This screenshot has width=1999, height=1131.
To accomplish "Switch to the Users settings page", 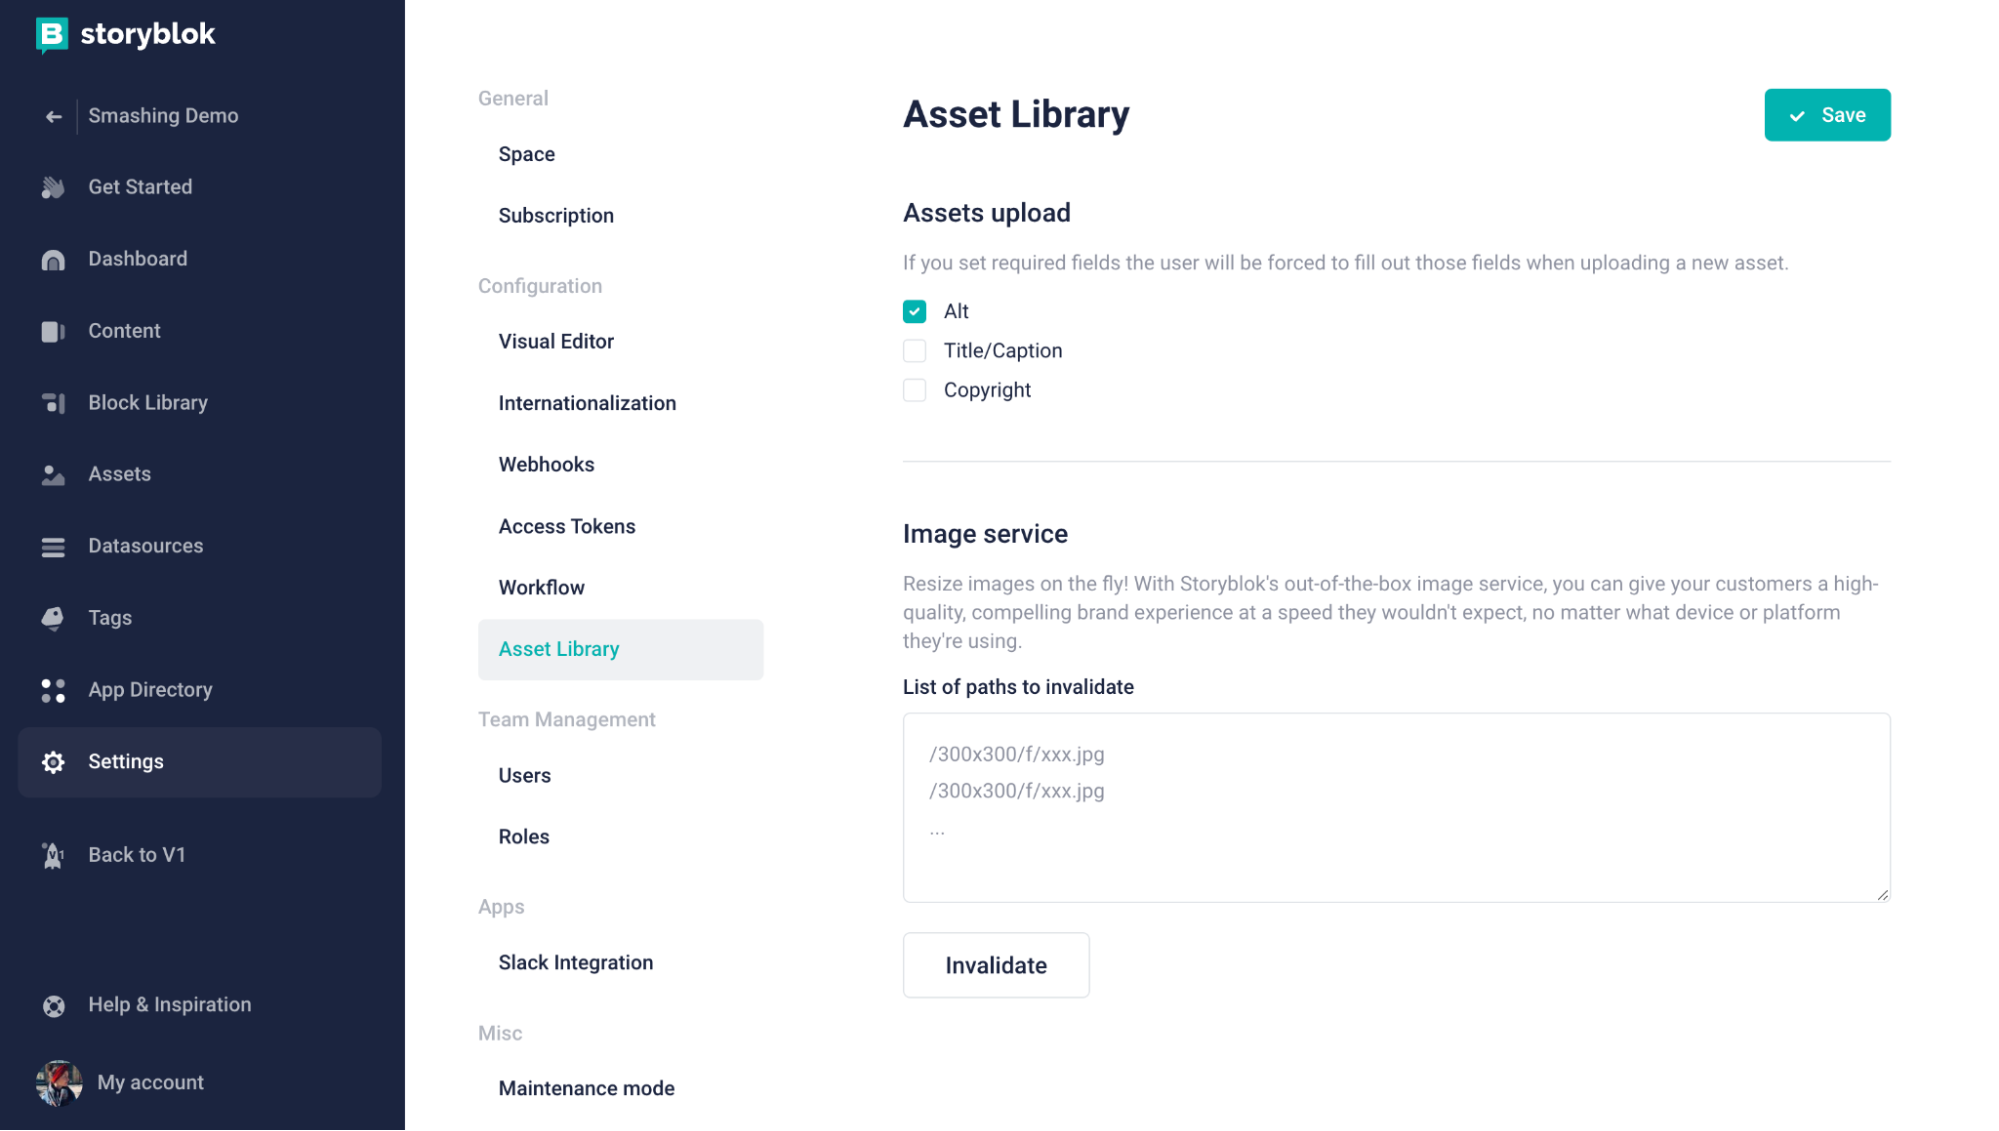I will (x=524, y=775).
